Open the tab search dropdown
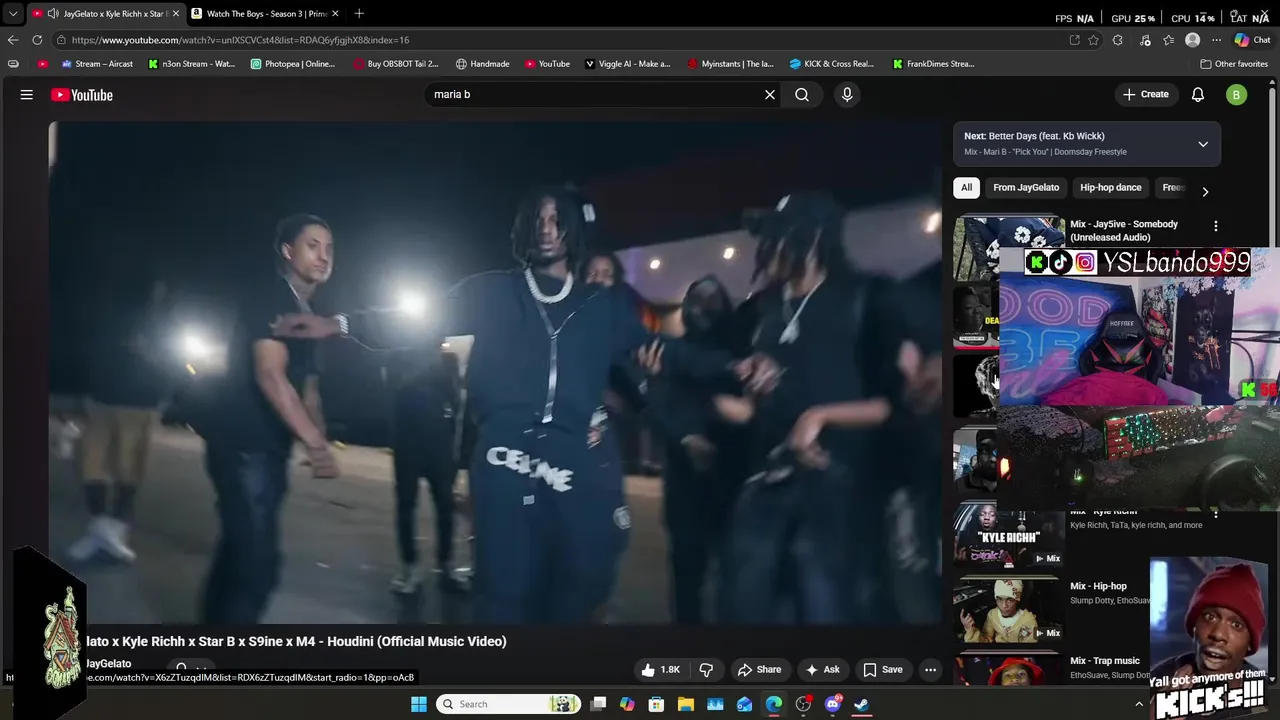1280x720 pixels. pyautogui.click(x=13, y=13)
